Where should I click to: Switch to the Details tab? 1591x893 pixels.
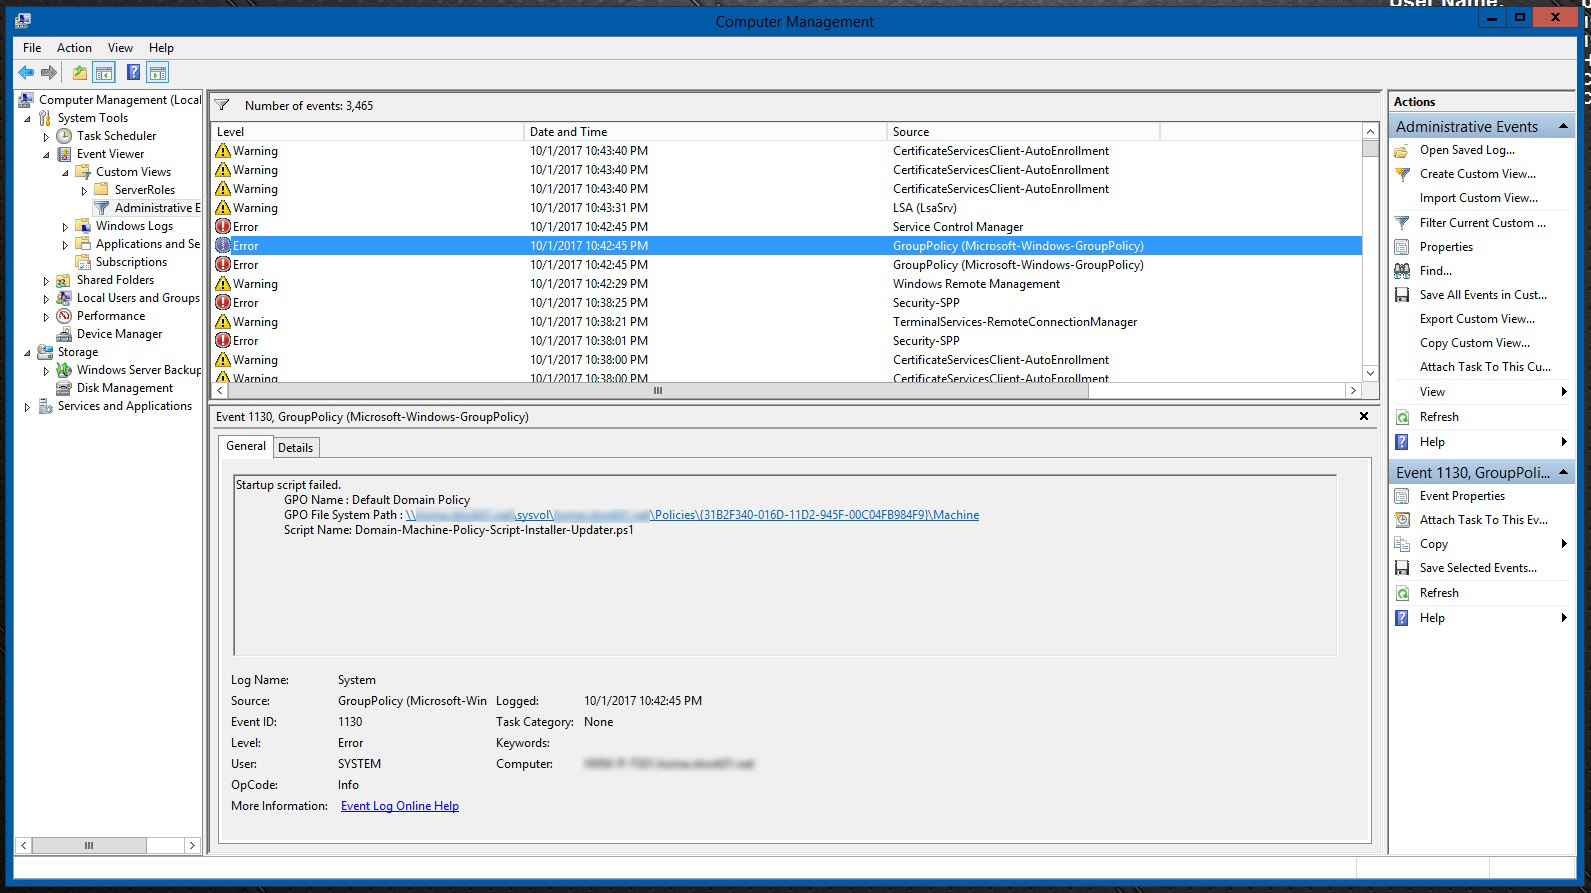coord(295,448)
